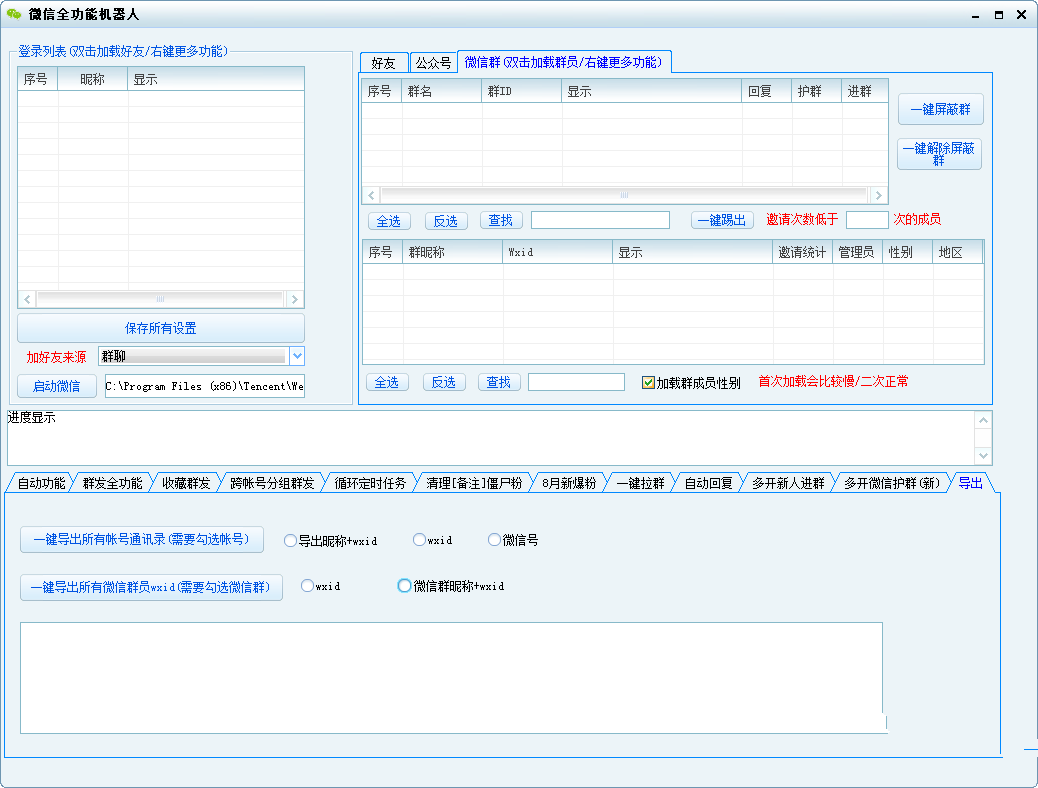Click the 启动微信 button
The image size is (1038, 788).
point(57,386)
